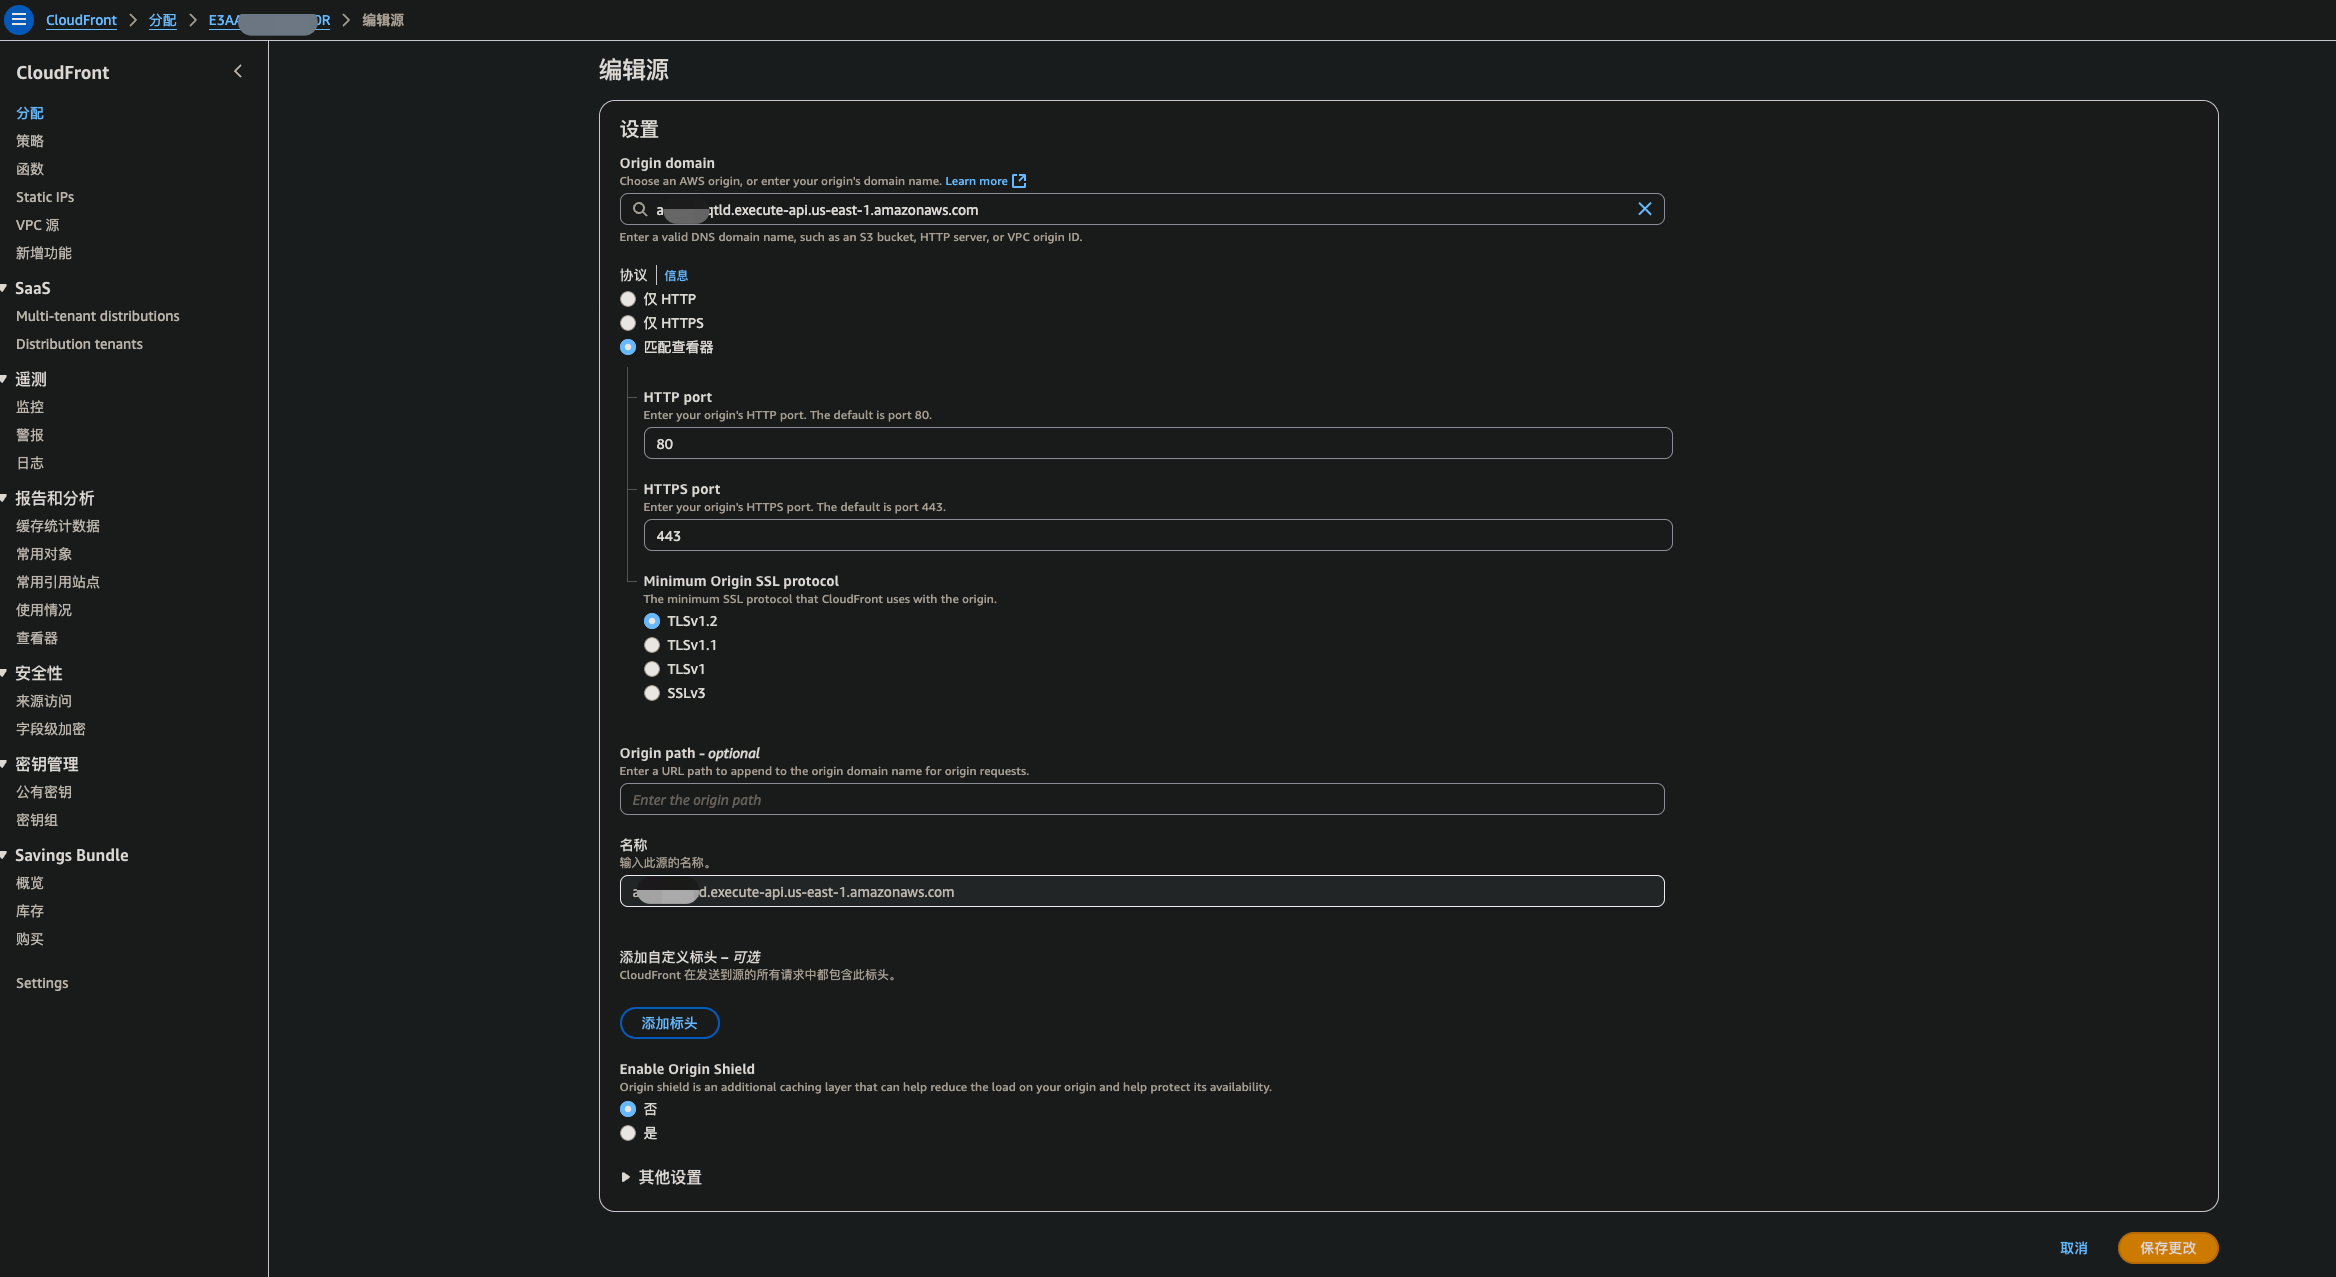The width and height of the screenshot is (2336, 1277).
Task: Open 常用引用站点 in the sidebar
Action: pyautogui.click(x=58, y=582)
